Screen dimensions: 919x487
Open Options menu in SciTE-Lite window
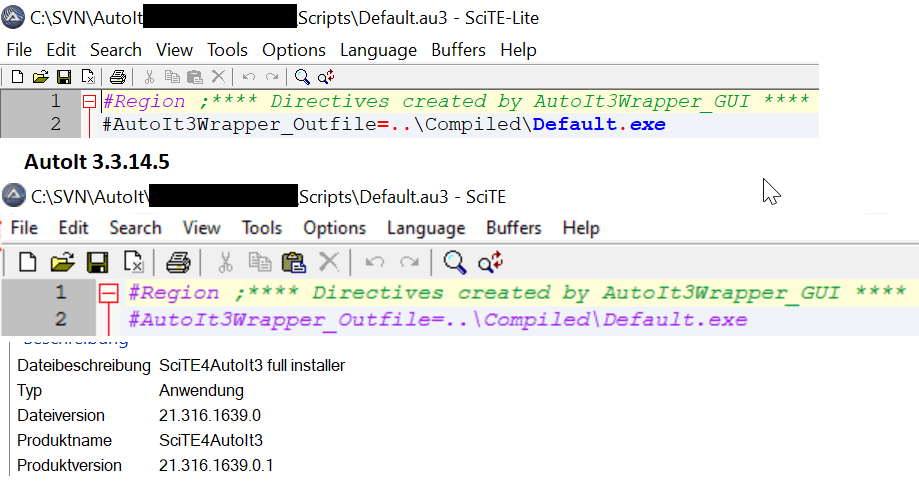coord(294,50)
